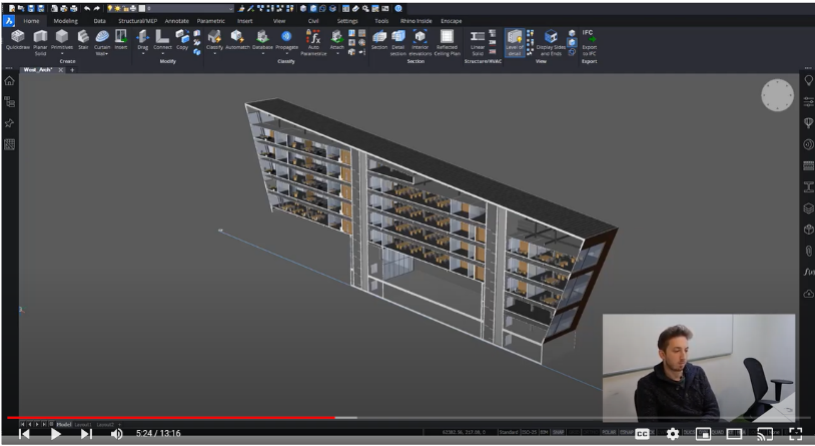Toggle POLAR in the status bar
Image resolution: width=815 pixels, height=446 pixels.
click(608, 432)
